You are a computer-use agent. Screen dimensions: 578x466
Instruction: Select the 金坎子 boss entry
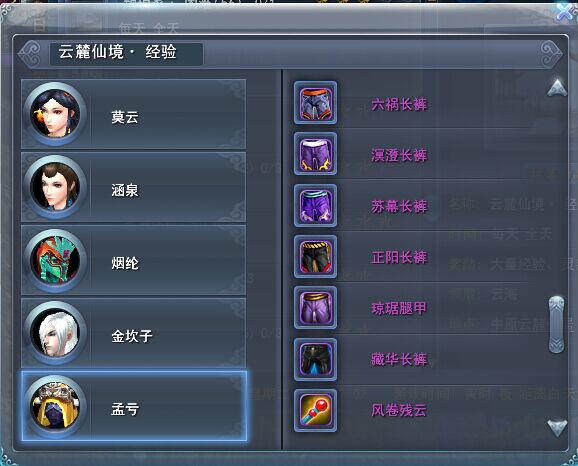[134, 333]
